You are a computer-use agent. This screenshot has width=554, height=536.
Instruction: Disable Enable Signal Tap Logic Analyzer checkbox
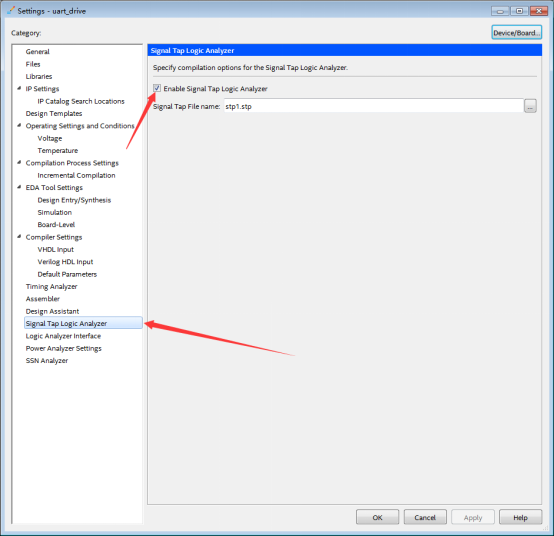[x=157, y=88]
